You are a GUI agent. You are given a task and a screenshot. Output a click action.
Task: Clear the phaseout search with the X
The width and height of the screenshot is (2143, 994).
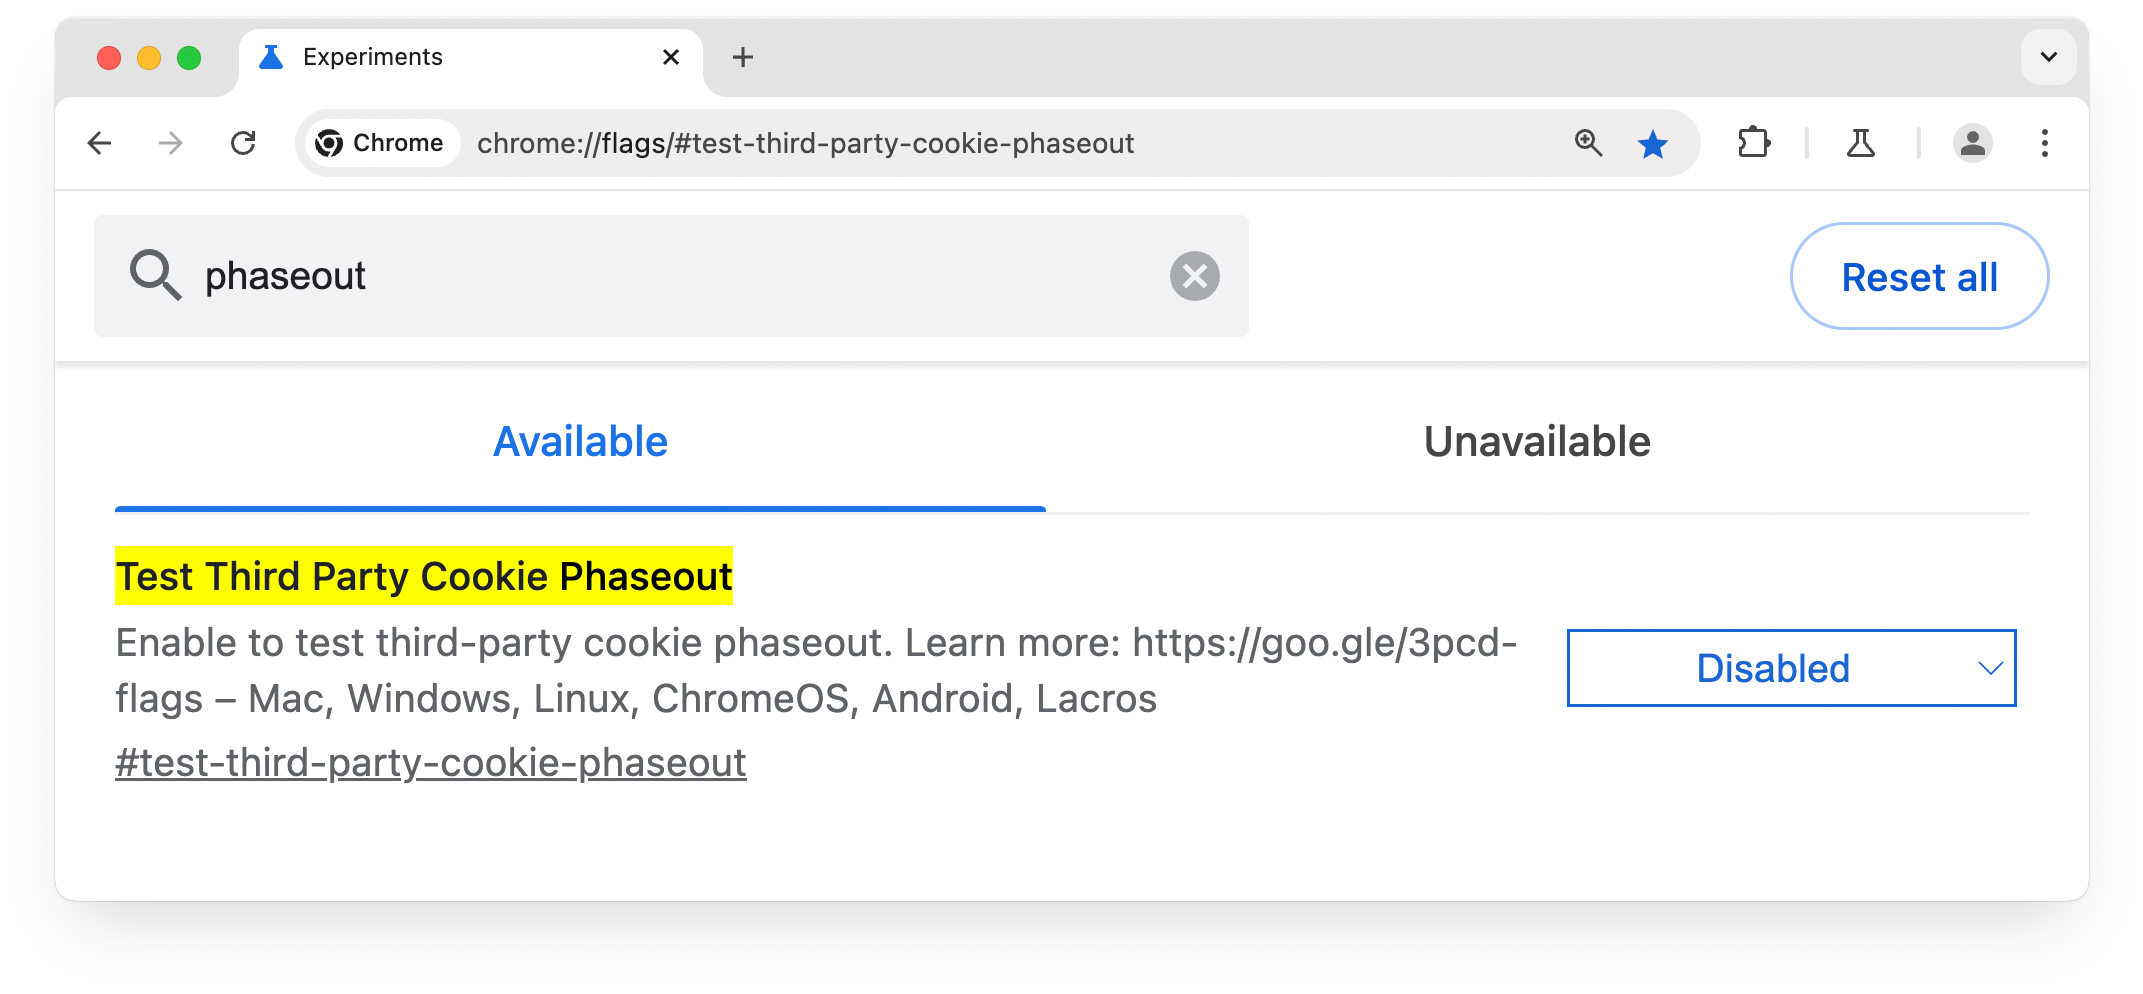coord(1196,276)
